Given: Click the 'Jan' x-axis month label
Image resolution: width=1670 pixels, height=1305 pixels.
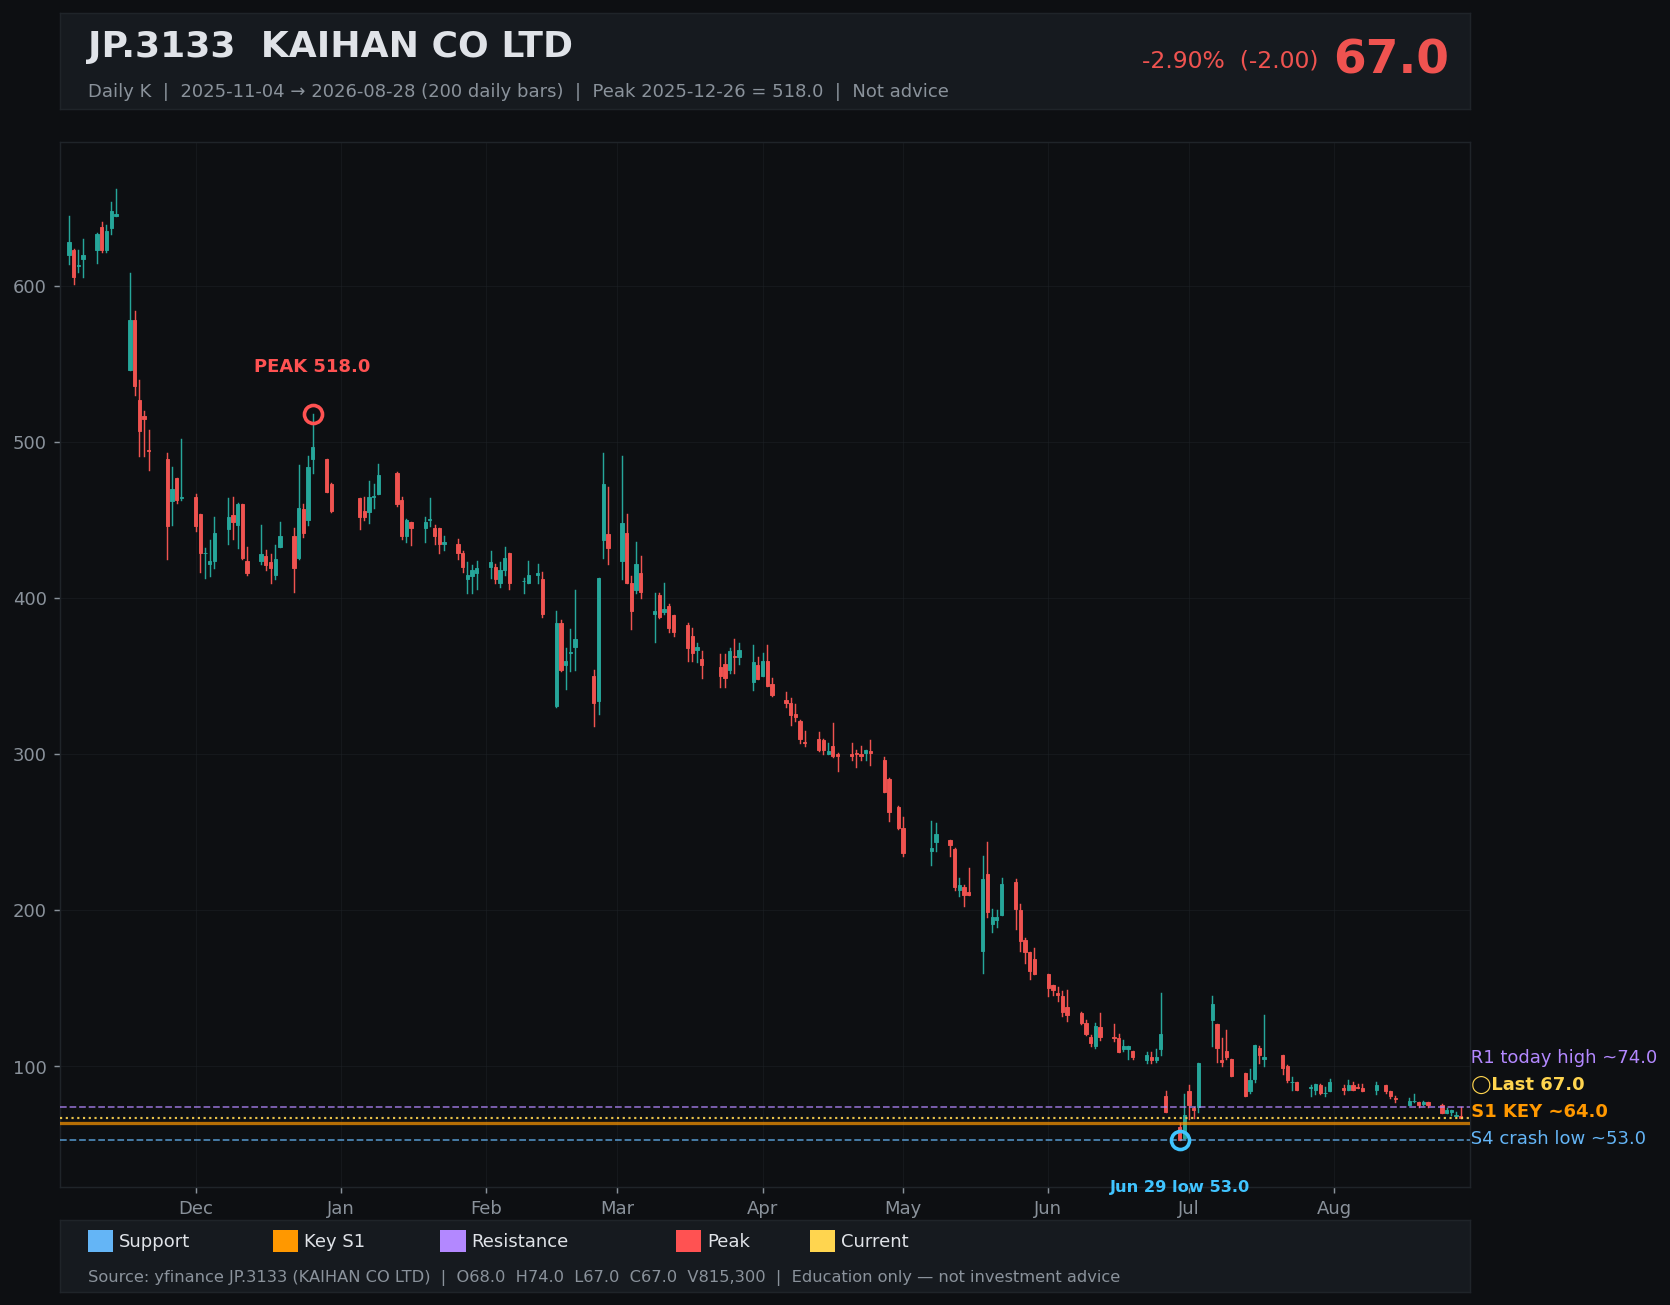Looking at the screenshot, I should click(x=340, y=1208).
